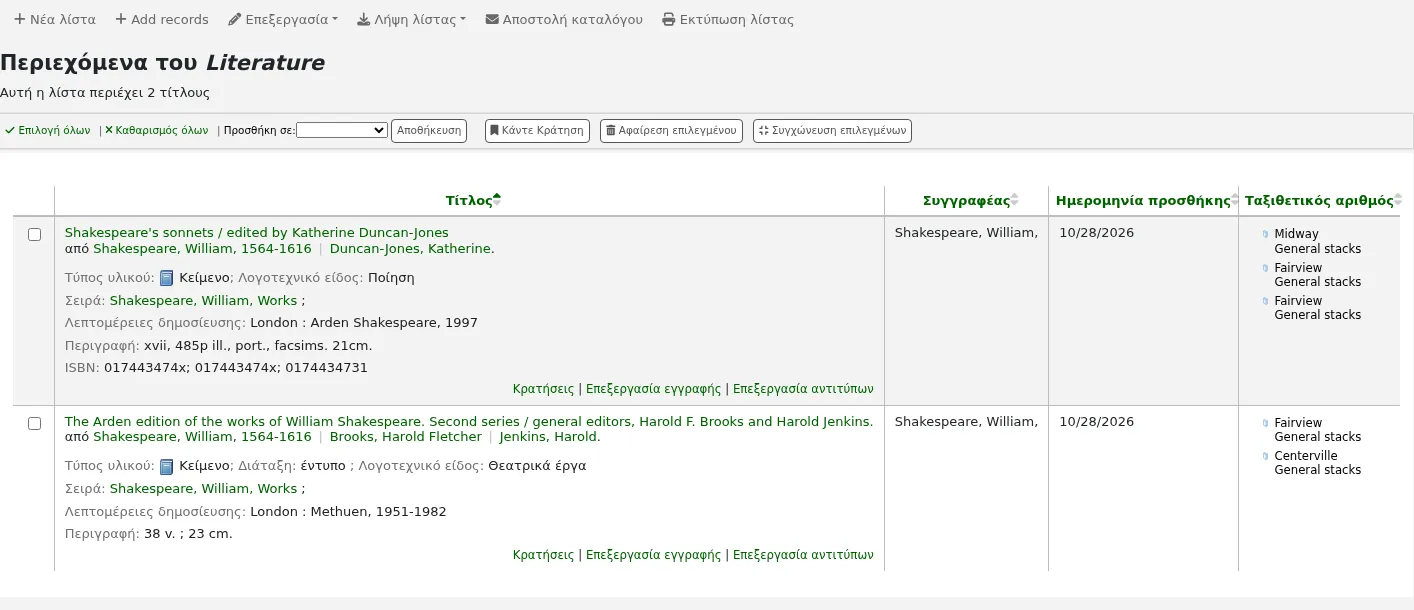Click the trash icon on Αφαίρεση επιλεγμένου
The width and height of the screenshot is (1414, 610).
[611, 131]
